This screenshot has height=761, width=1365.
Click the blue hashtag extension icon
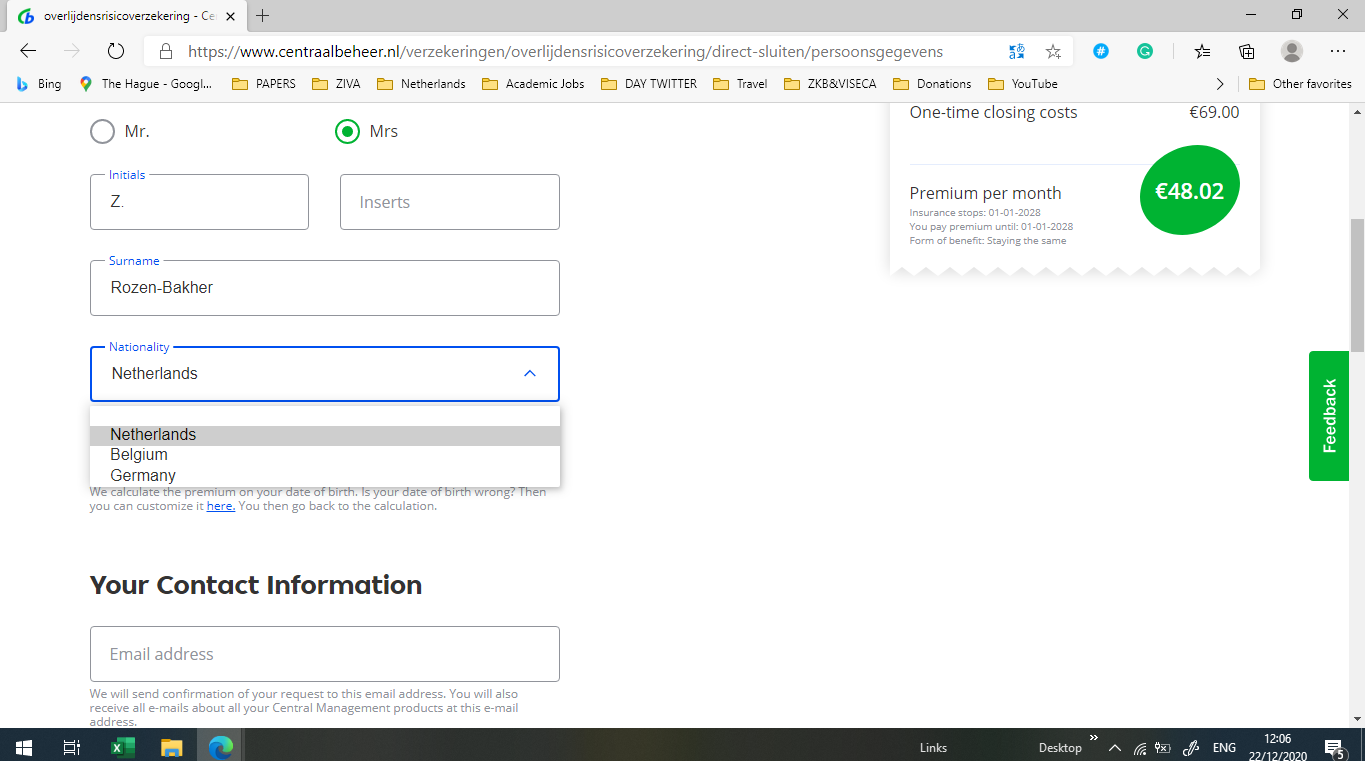point(1101,51)
